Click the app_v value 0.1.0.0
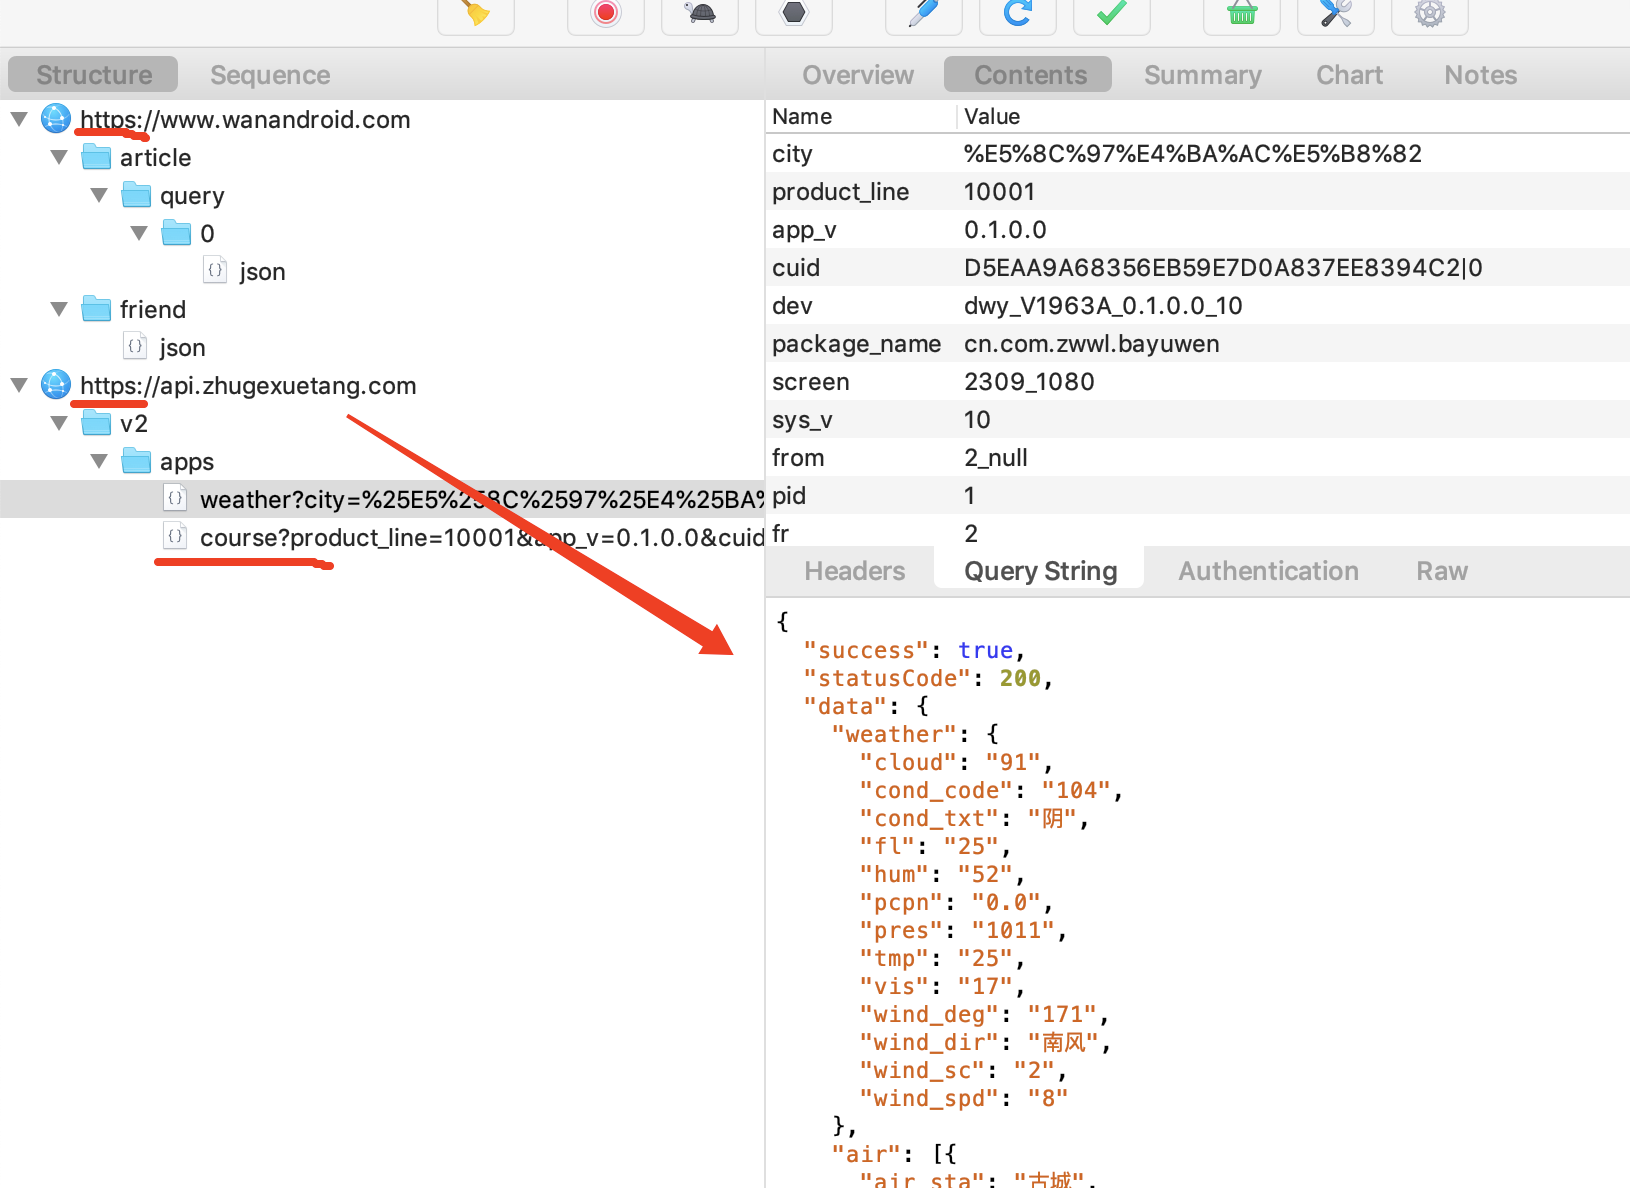The width and height of the screenshot is (1630, 1188). coord(1005,229)
